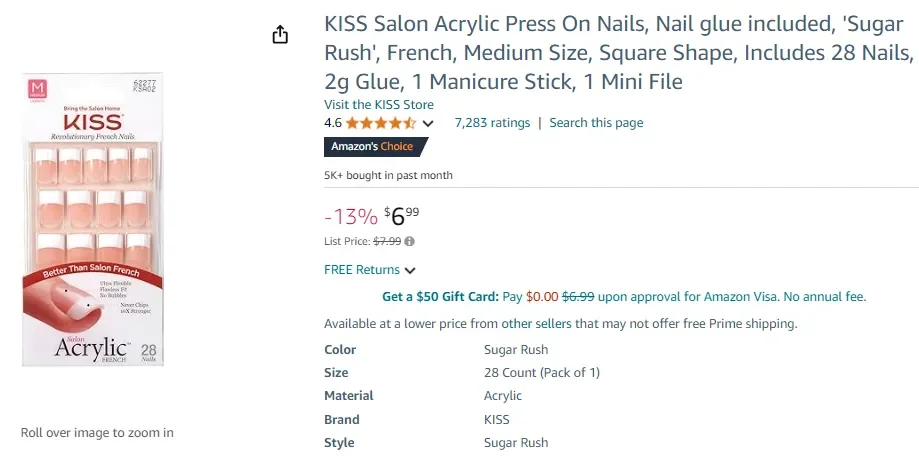Click the Roll over image to zoom text
This screenshot has height=456, width=919.
click(97, 433)
